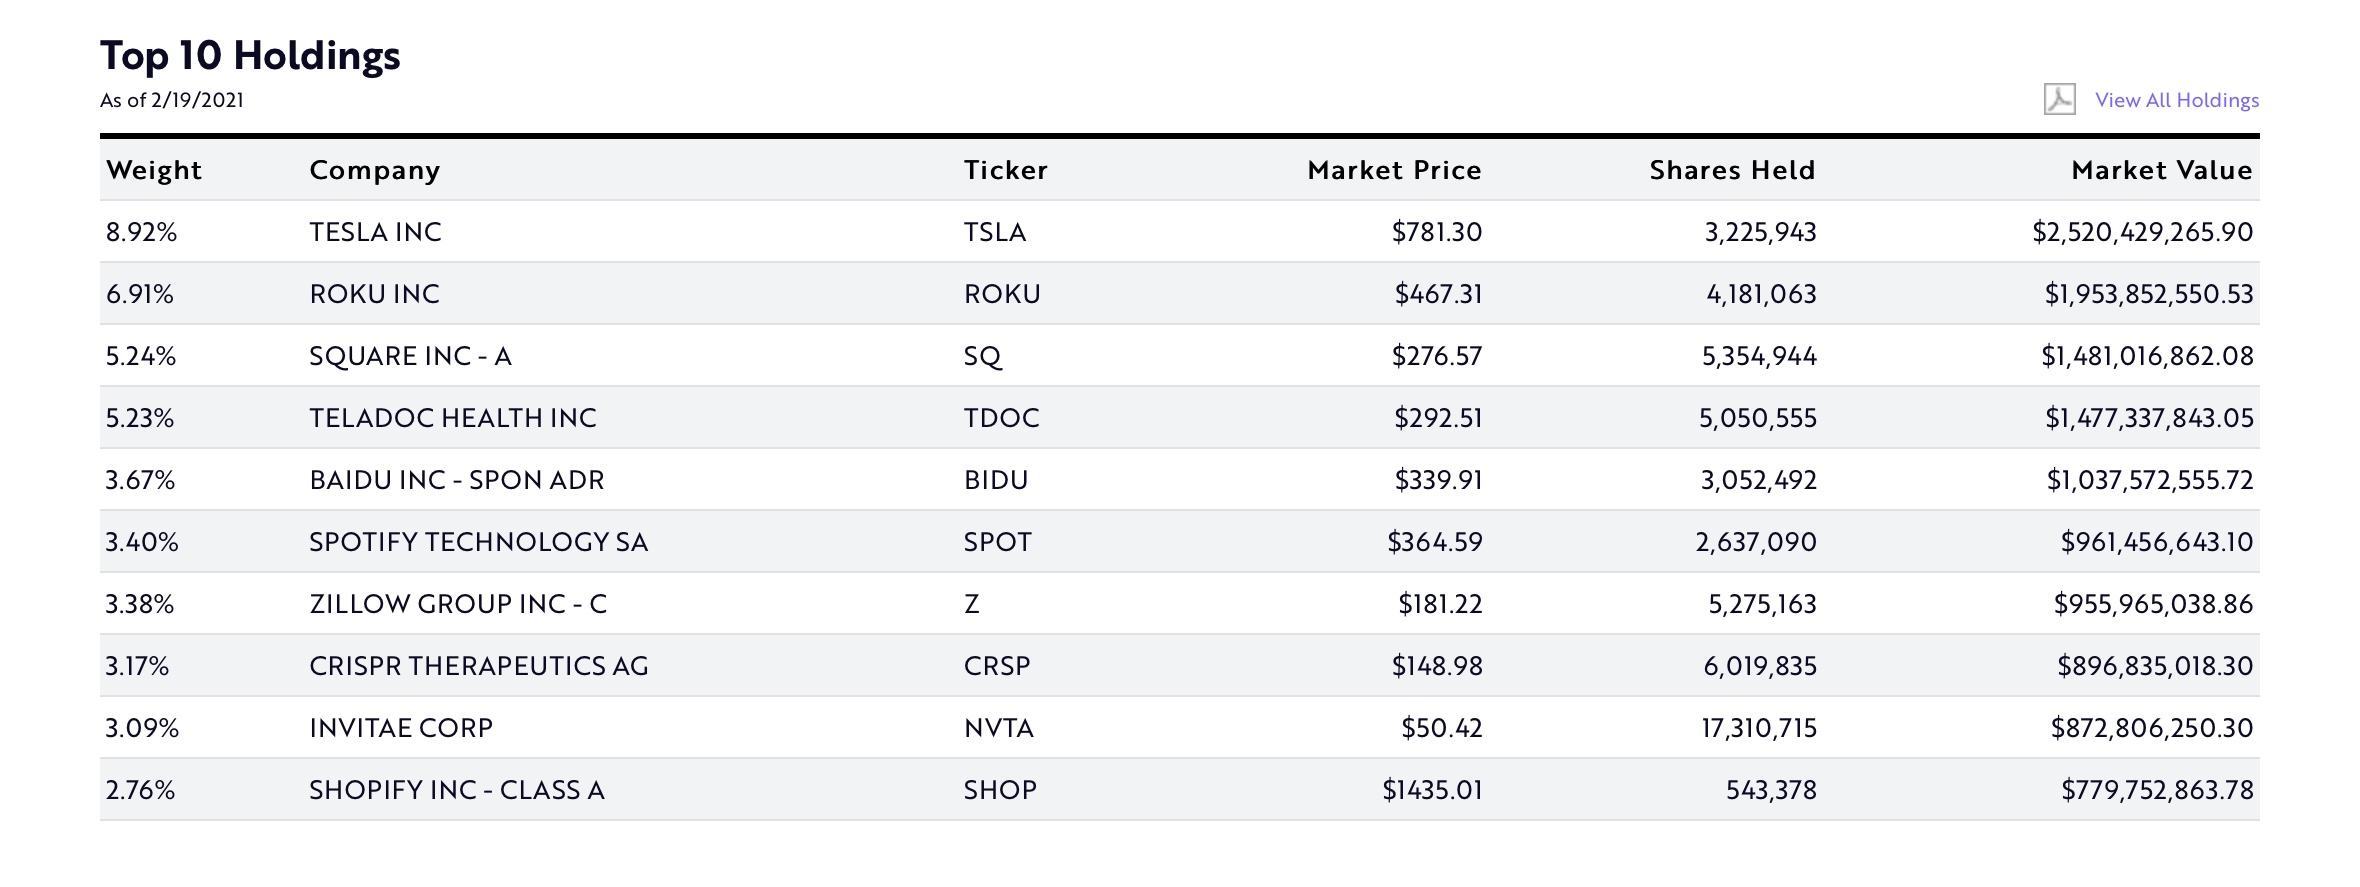The image size is (2360, 887).
Task: Click the Weight column header
Action: pos(154,170)
